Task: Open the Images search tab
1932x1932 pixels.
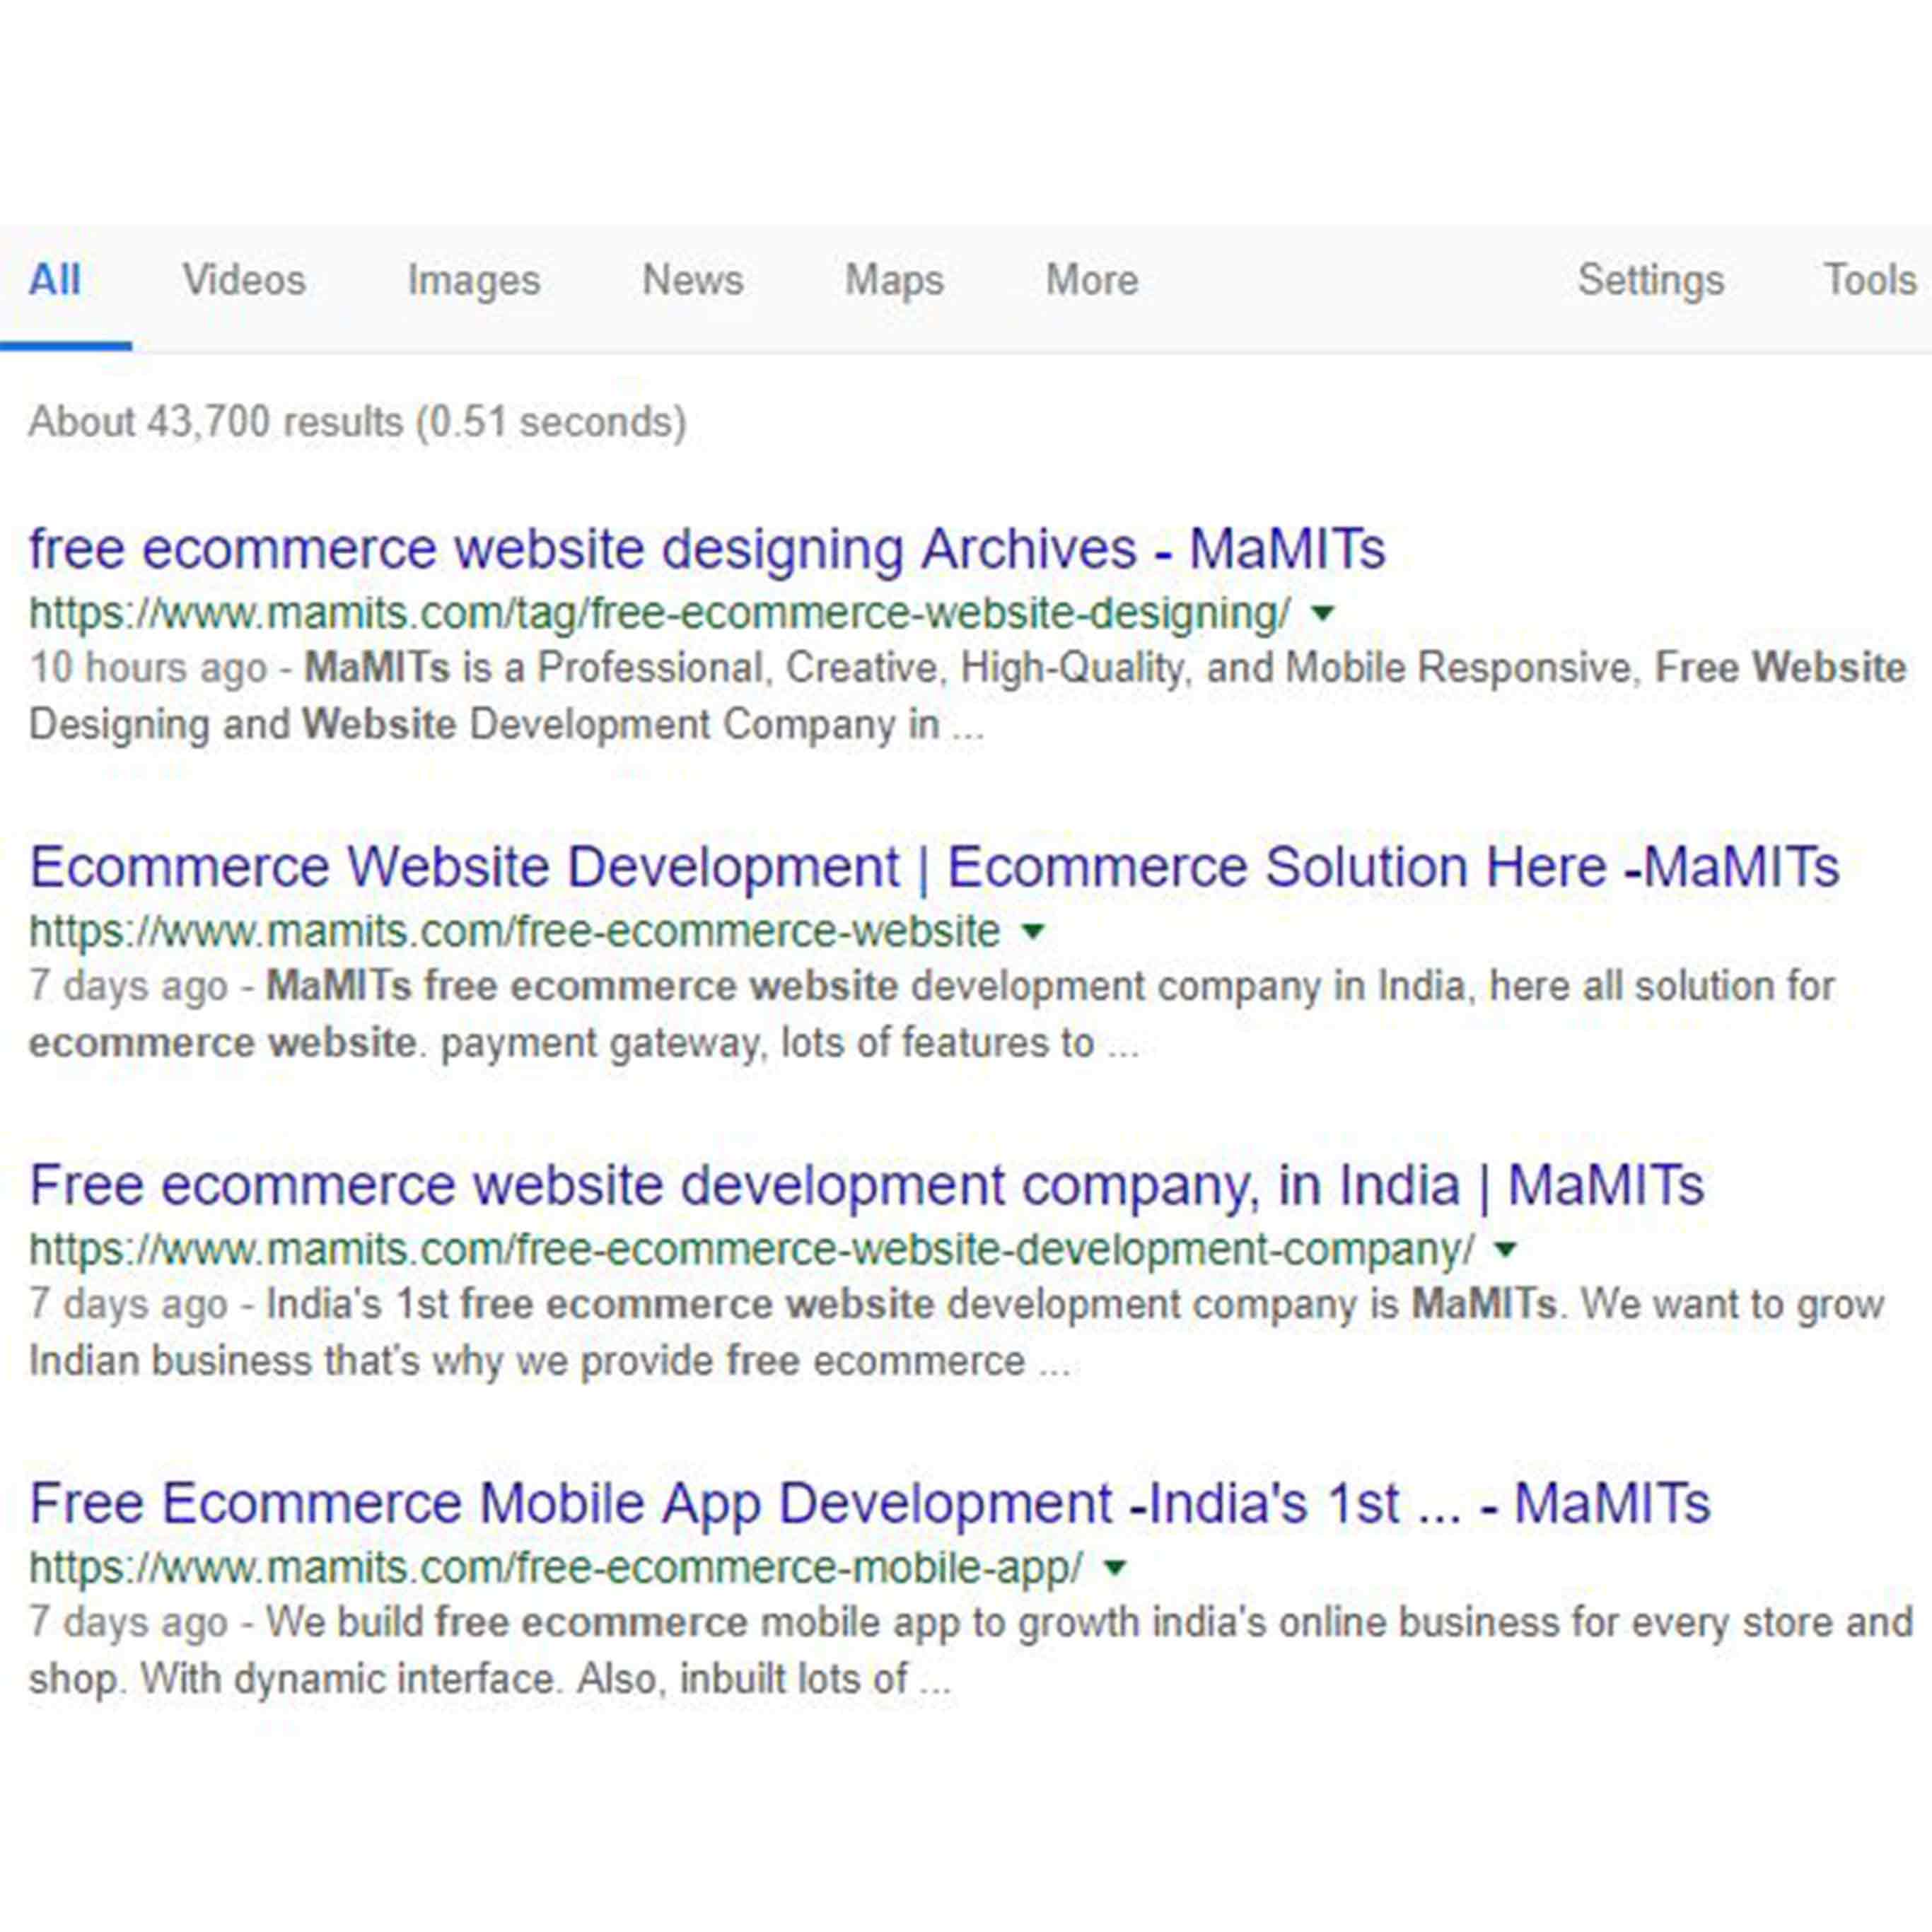Action: (x=473, y=280)
